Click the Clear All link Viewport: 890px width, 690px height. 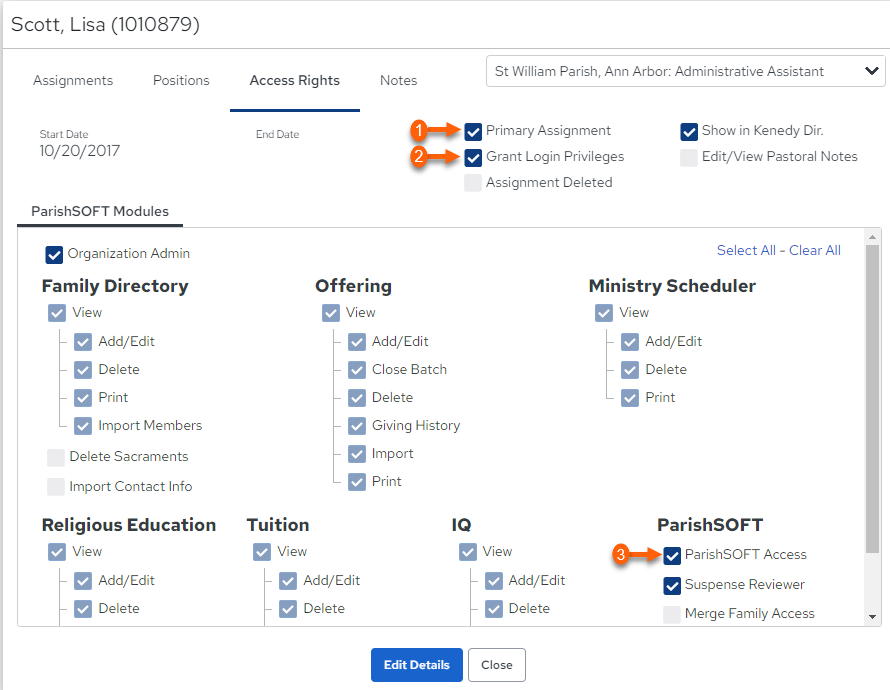tap(815, 250)
